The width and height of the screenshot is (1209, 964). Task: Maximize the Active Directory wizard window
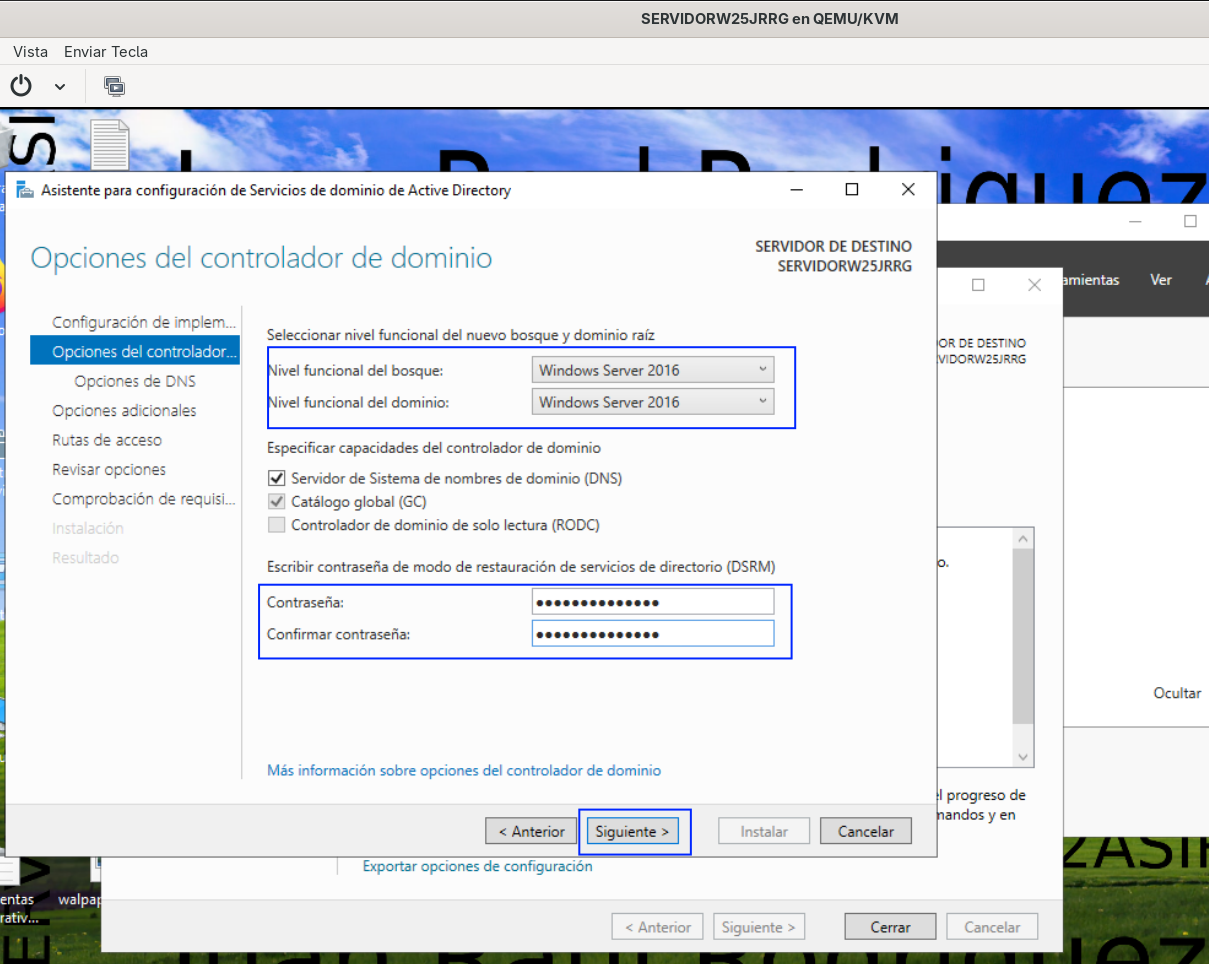[852, 189]
